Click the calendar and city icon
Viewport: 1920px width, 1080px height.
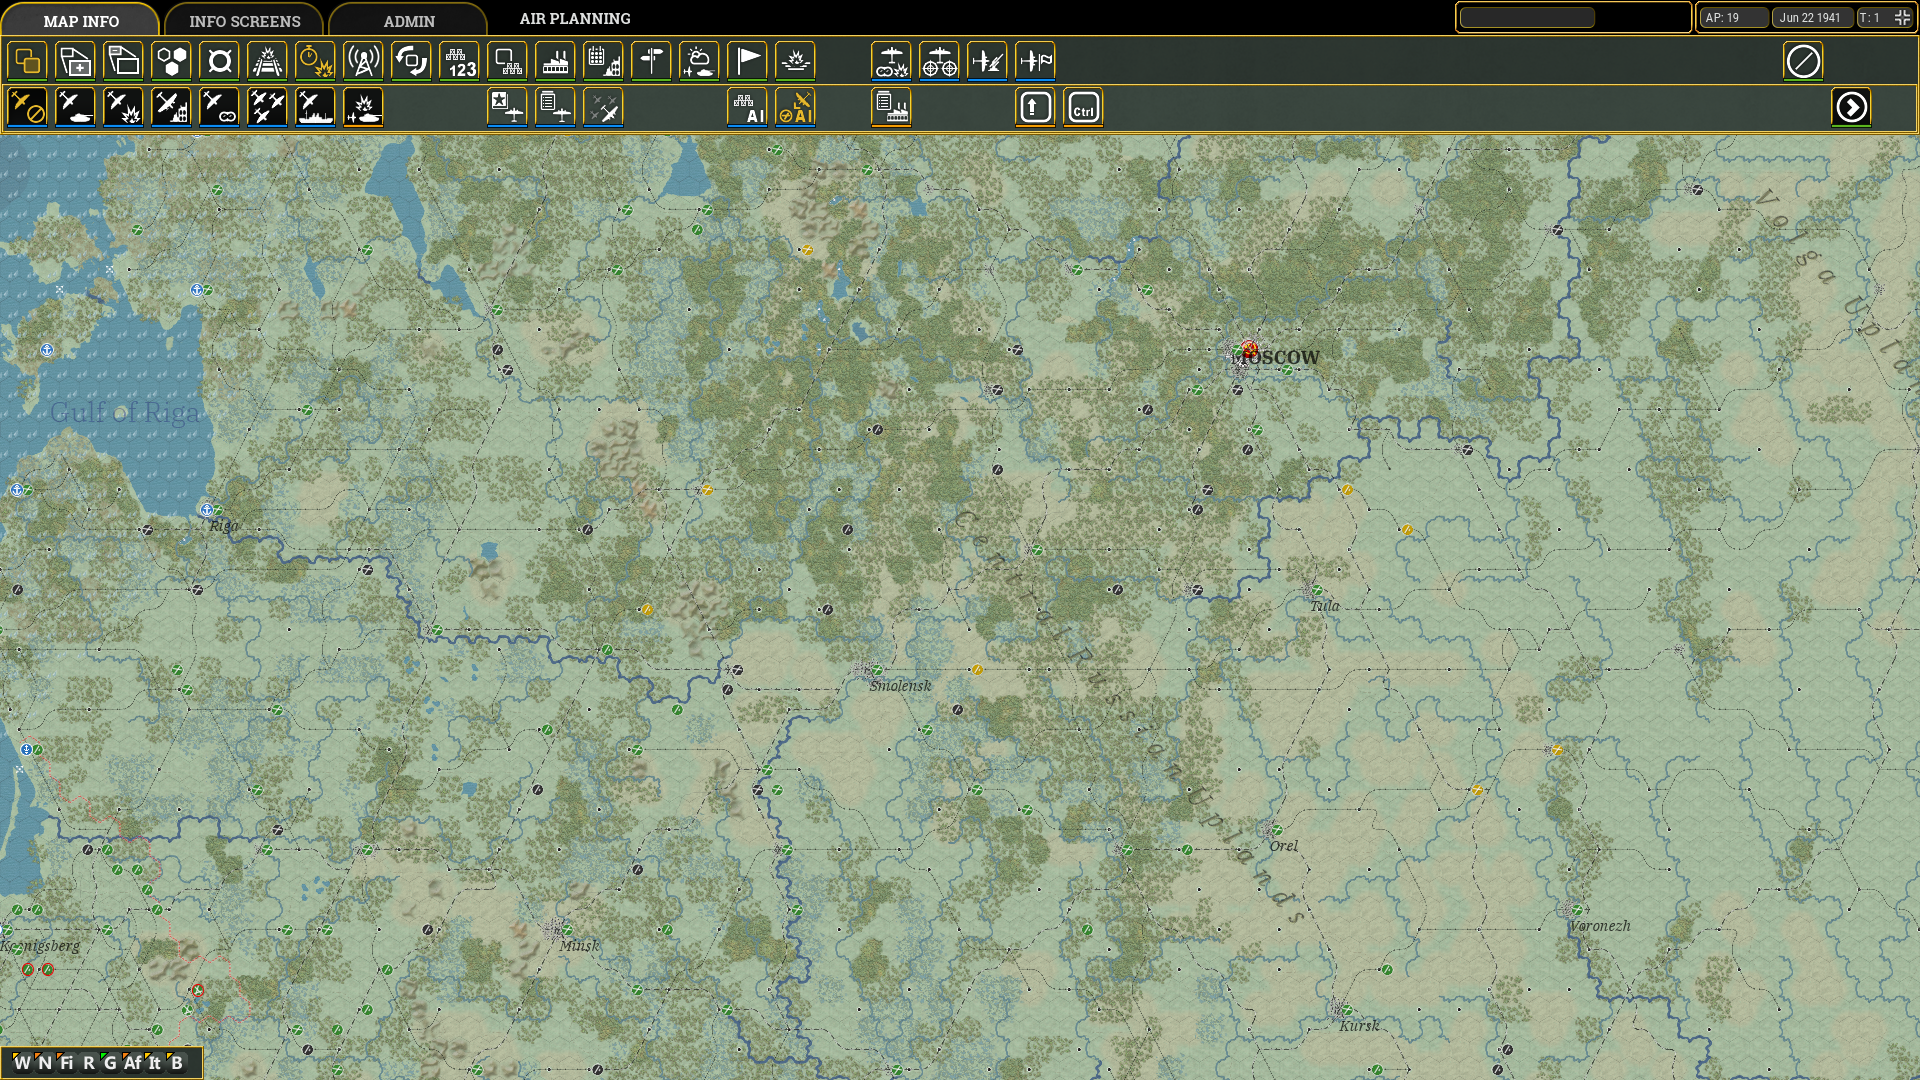click(603, 61)
